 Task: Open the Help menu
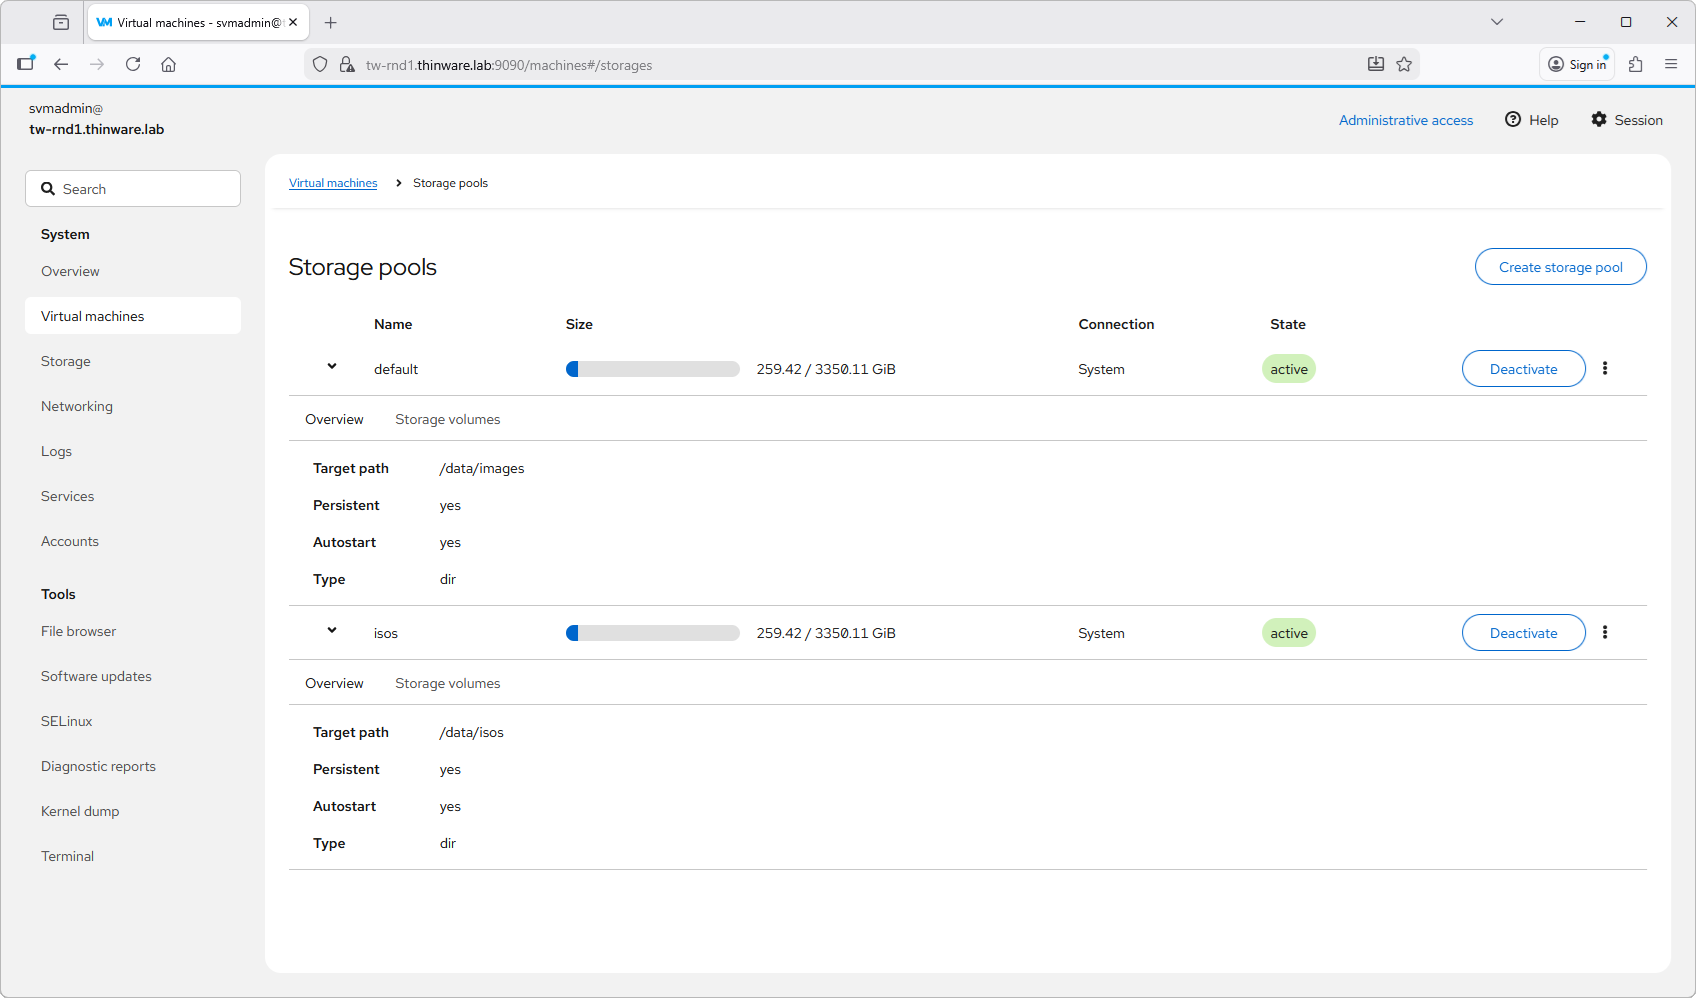[x=1532, y=120]
